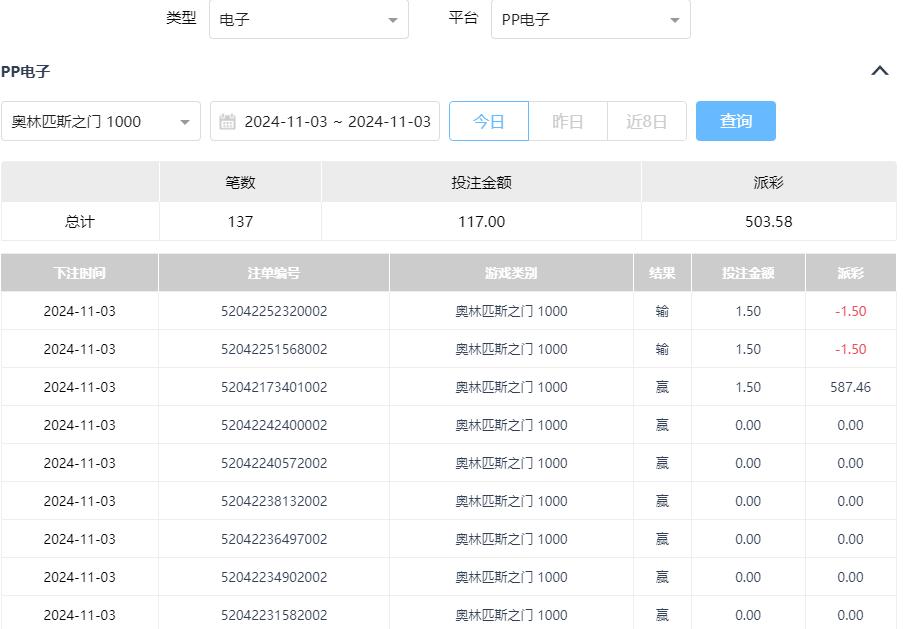This screenshot has height=629, width=903.
Task: Click bet order number 52042173401002
Action: [273, 387]
